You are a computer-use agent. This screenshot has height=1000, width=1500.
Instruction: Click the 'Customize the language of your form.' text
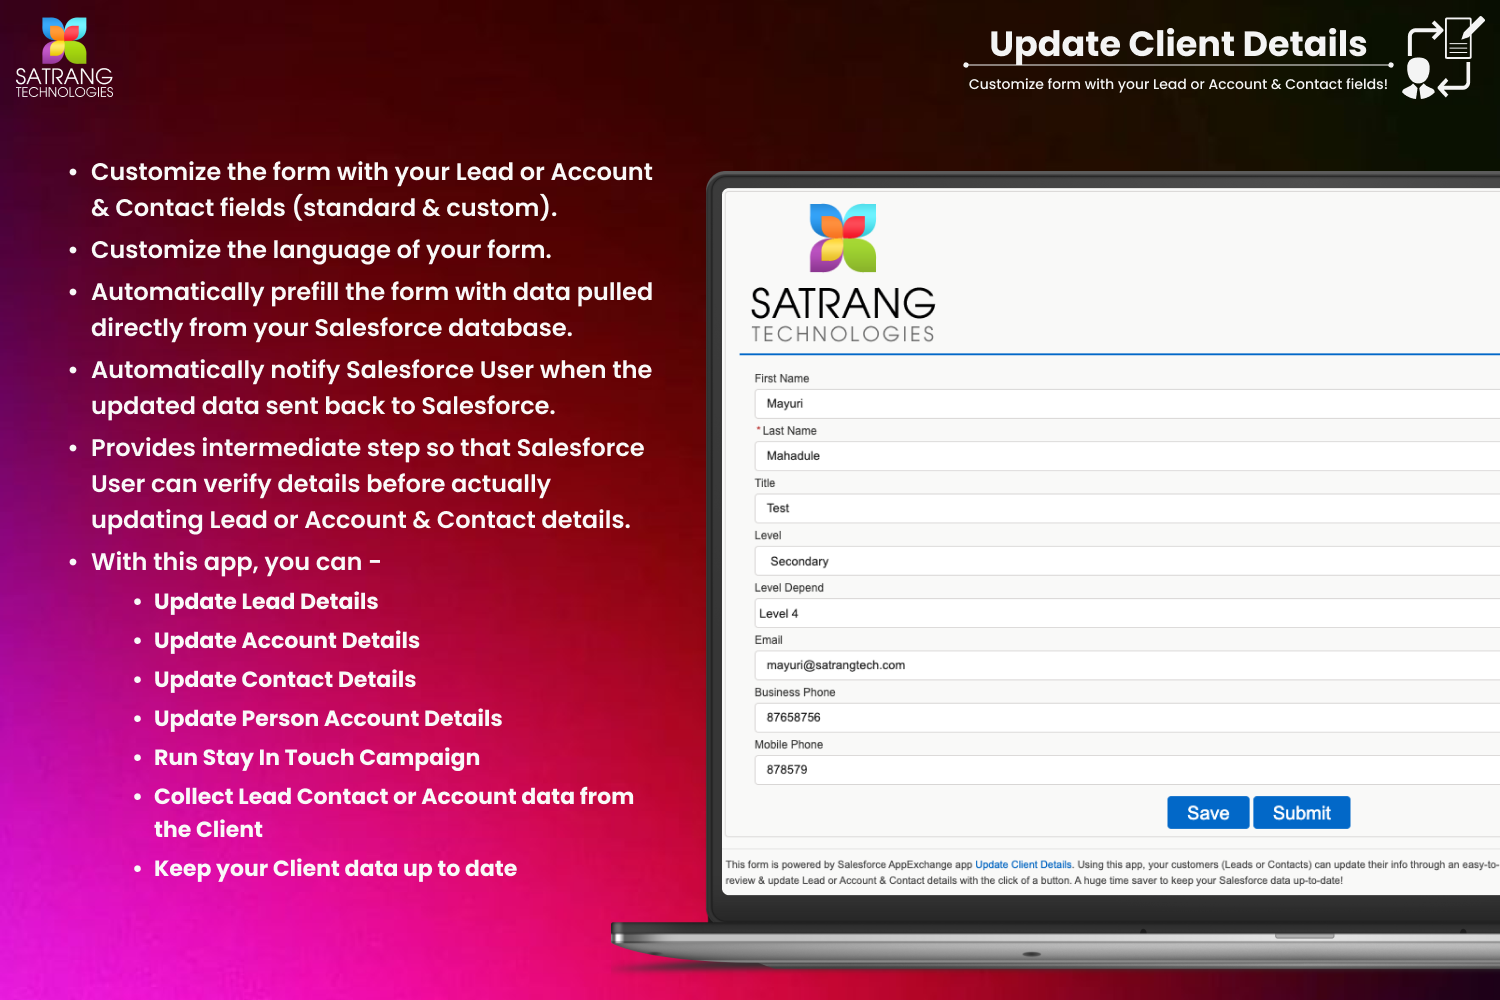321,250
